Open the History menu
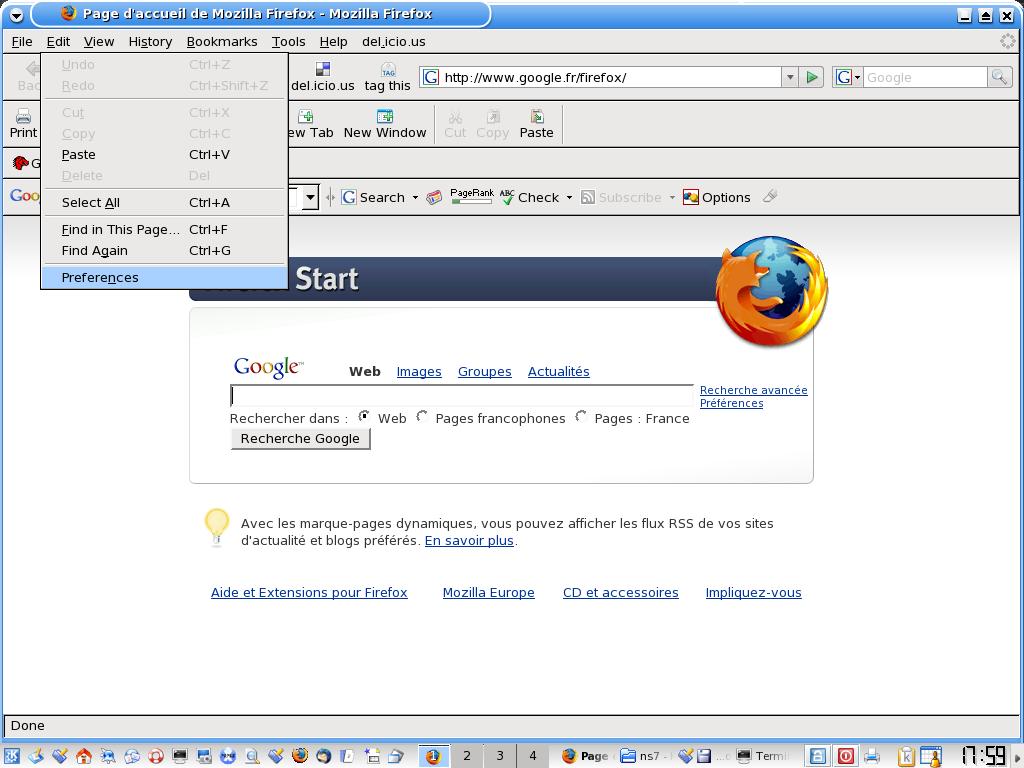The image size is (1024, 768). pos(150,42)
